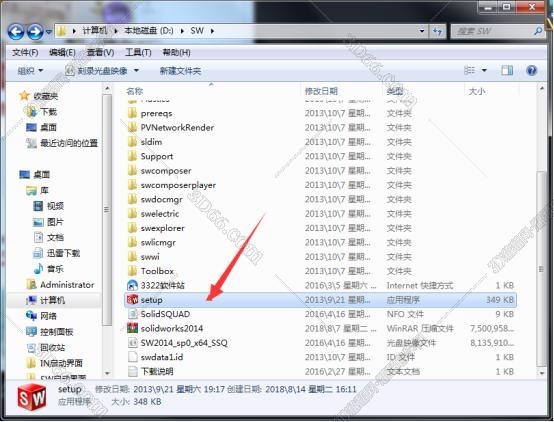Image resolution: width=554 pixels, height=422 pixels.
Task: Open the 图片 library
Action: (55, 222)
